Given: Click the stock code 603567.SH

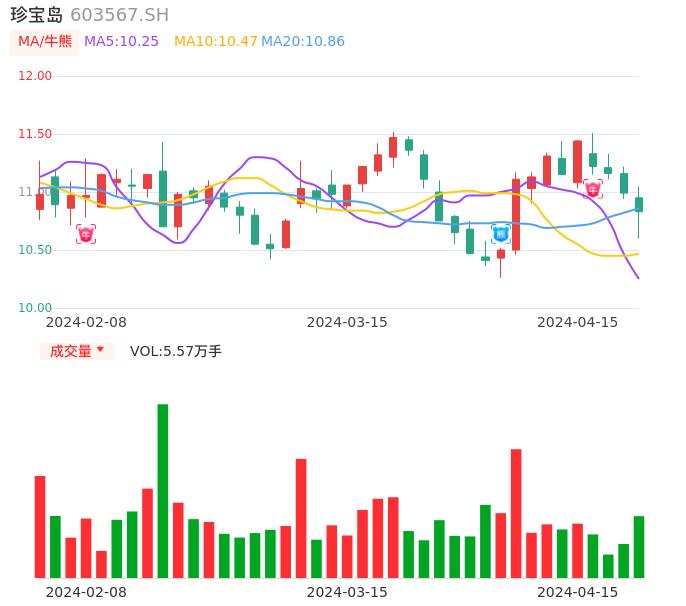Looking at the screenshot, I should tap(119, 15).
